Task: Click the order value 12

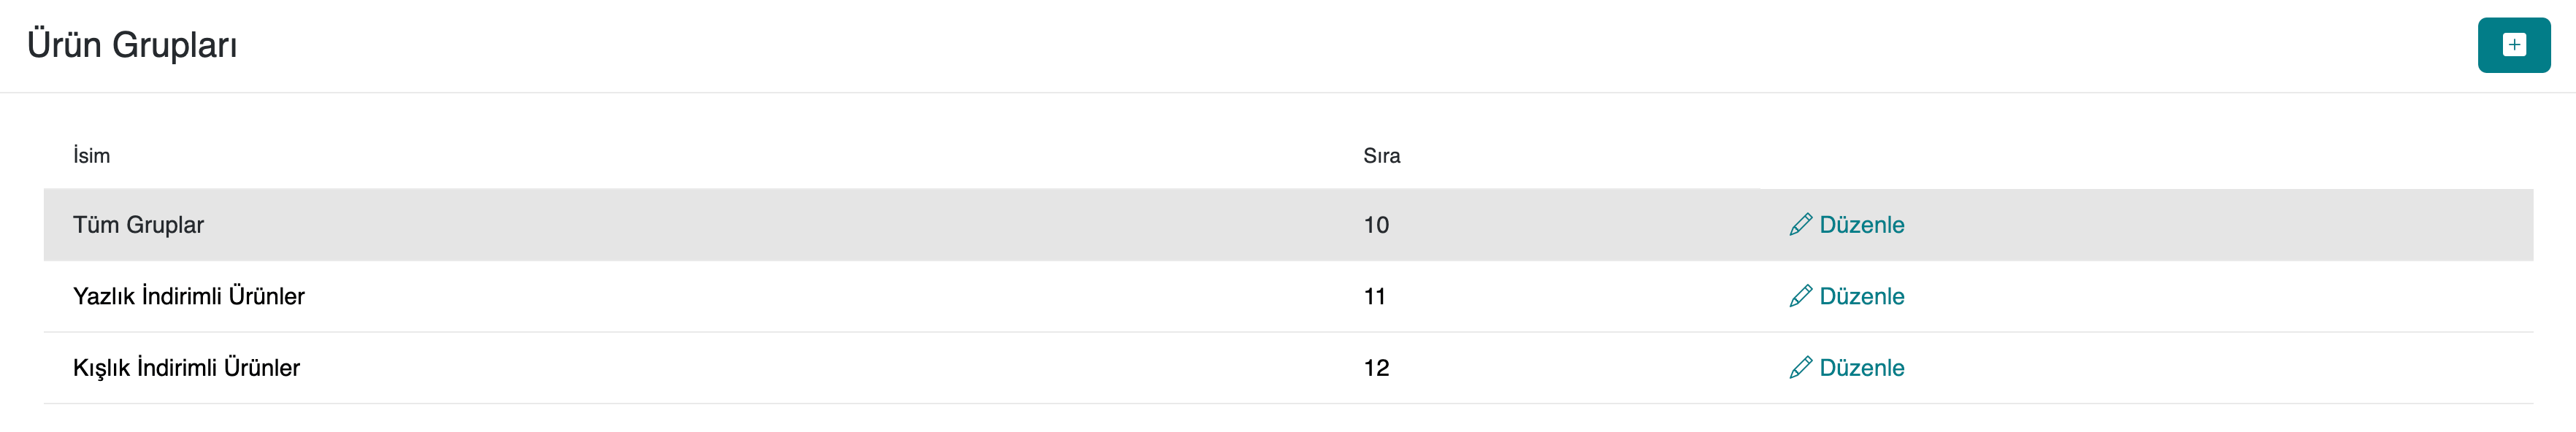Action: click(1376, 368)
